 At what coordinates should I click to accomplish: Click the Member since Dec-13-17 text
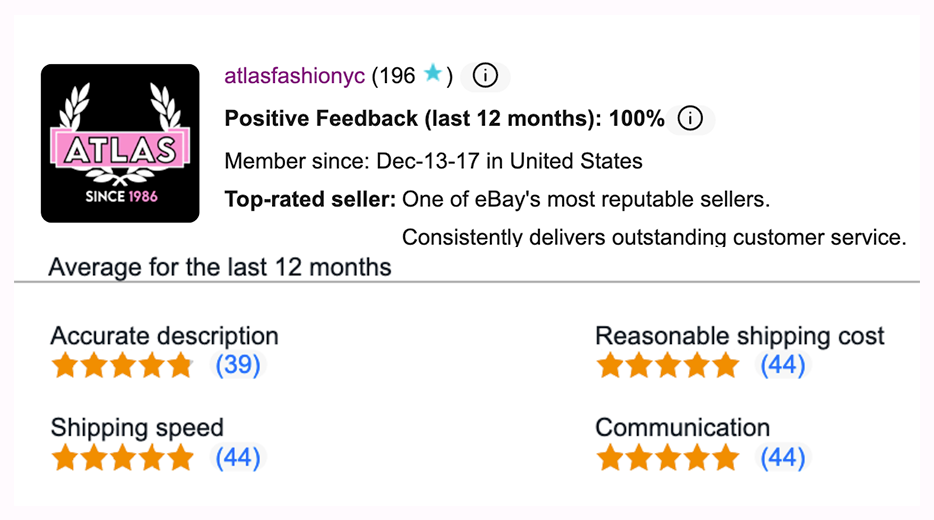434,161
